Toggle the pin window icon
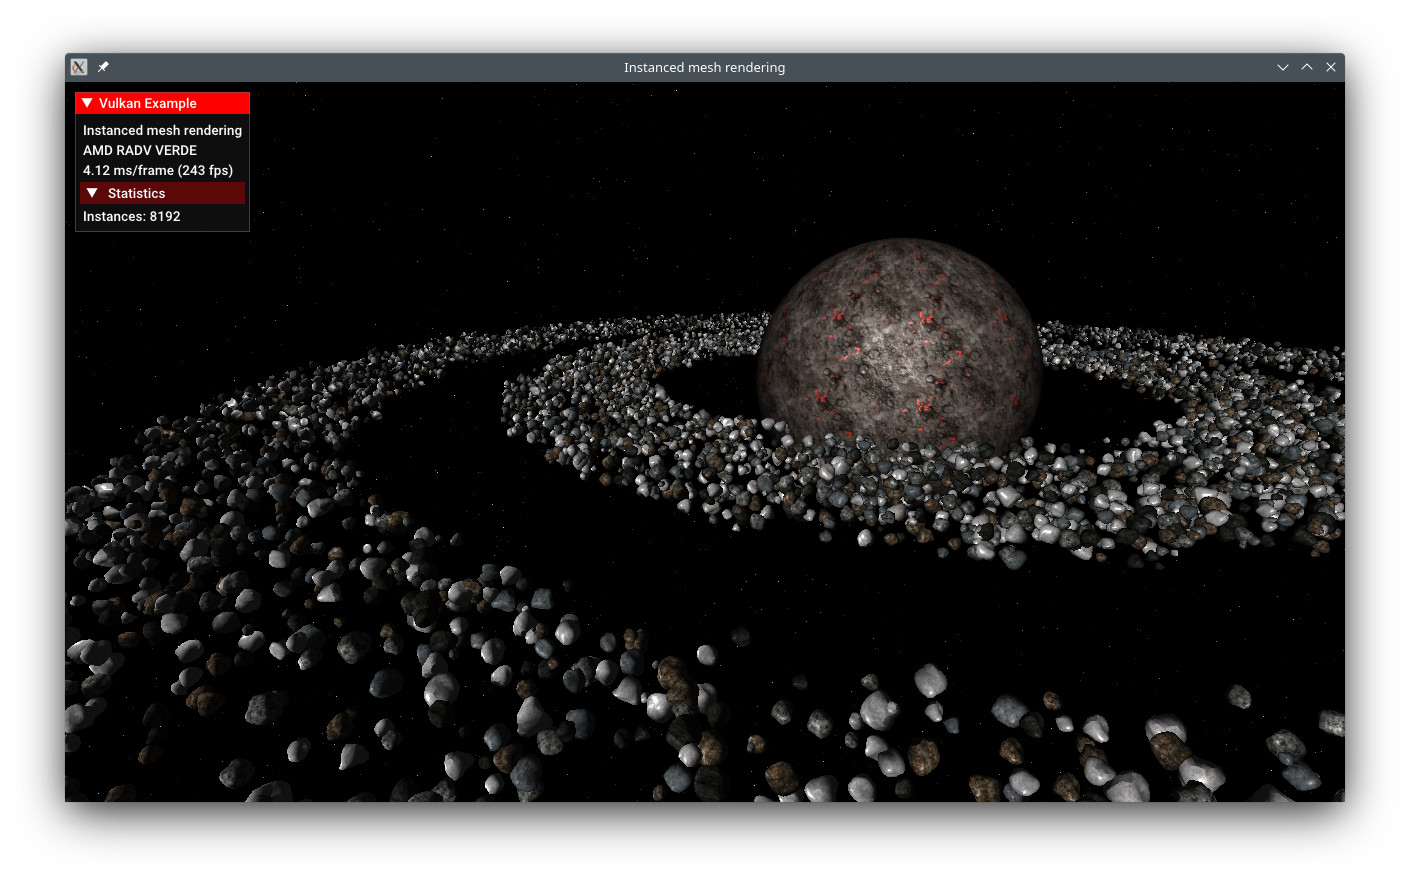Viewport: 1410px width, 879px height. (103, 67)
